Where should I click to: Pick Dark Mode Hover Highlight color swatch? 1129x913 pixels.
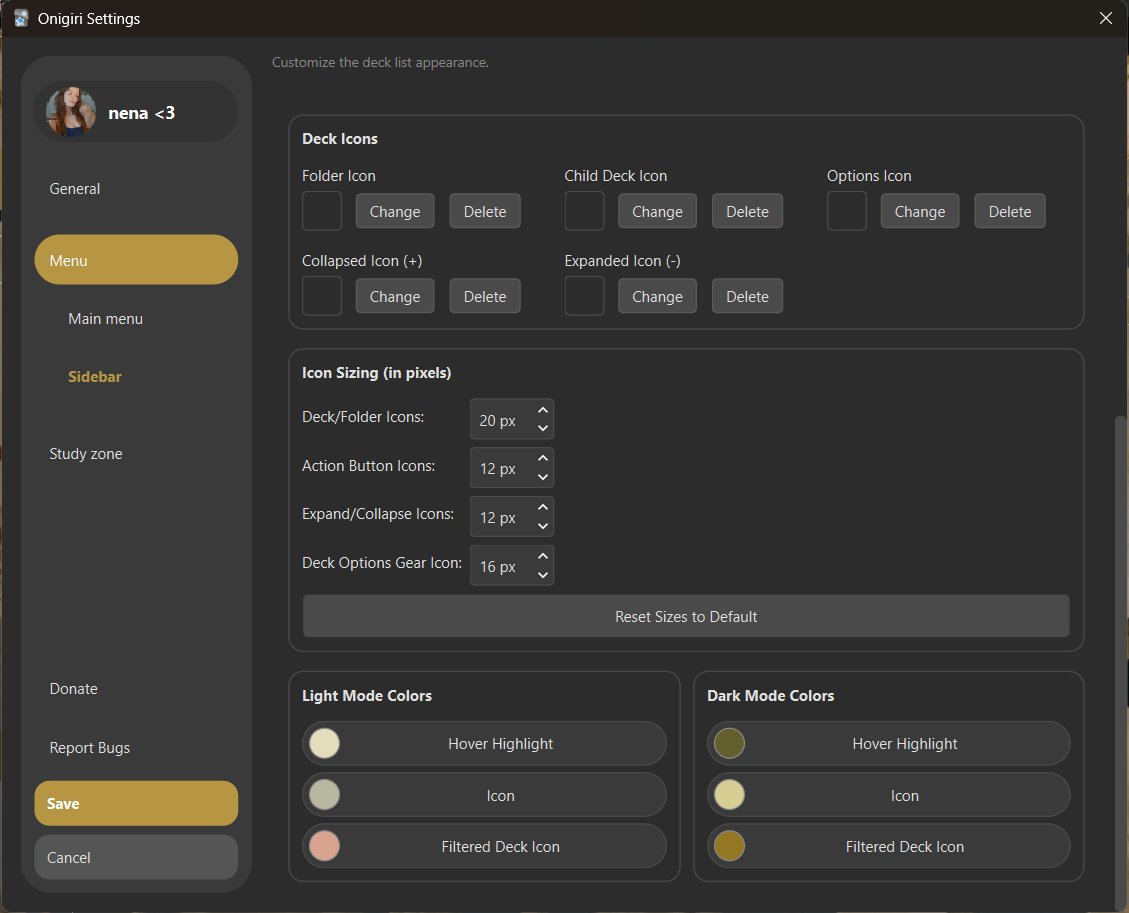click(729, 743)
